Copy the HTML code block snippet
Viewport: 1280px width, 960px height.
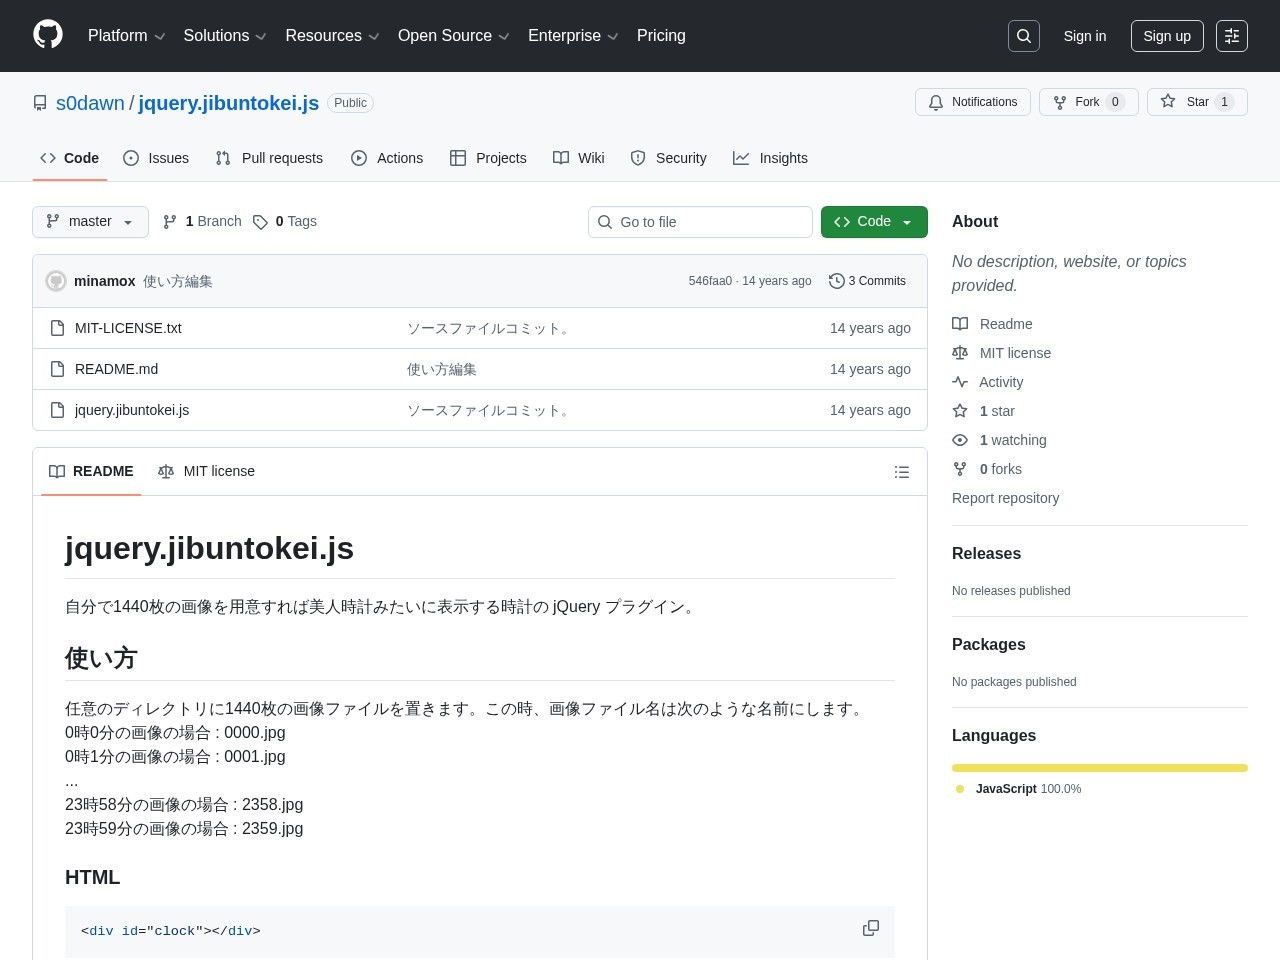870,928
